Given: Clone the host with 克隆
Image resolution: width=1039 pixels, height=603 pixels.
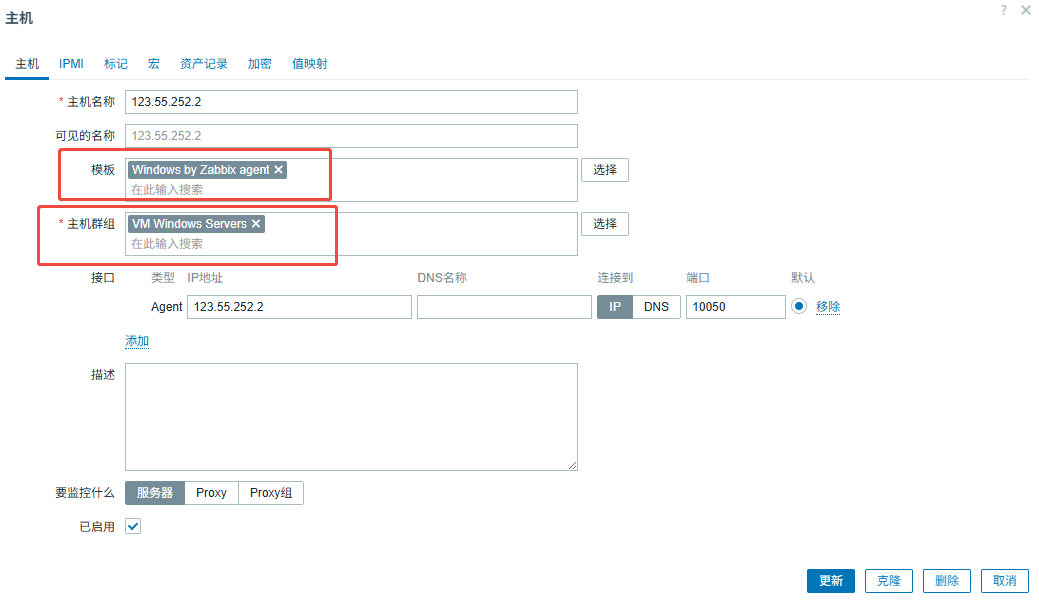Looking at the screenshot, I should tap(888, 580).
